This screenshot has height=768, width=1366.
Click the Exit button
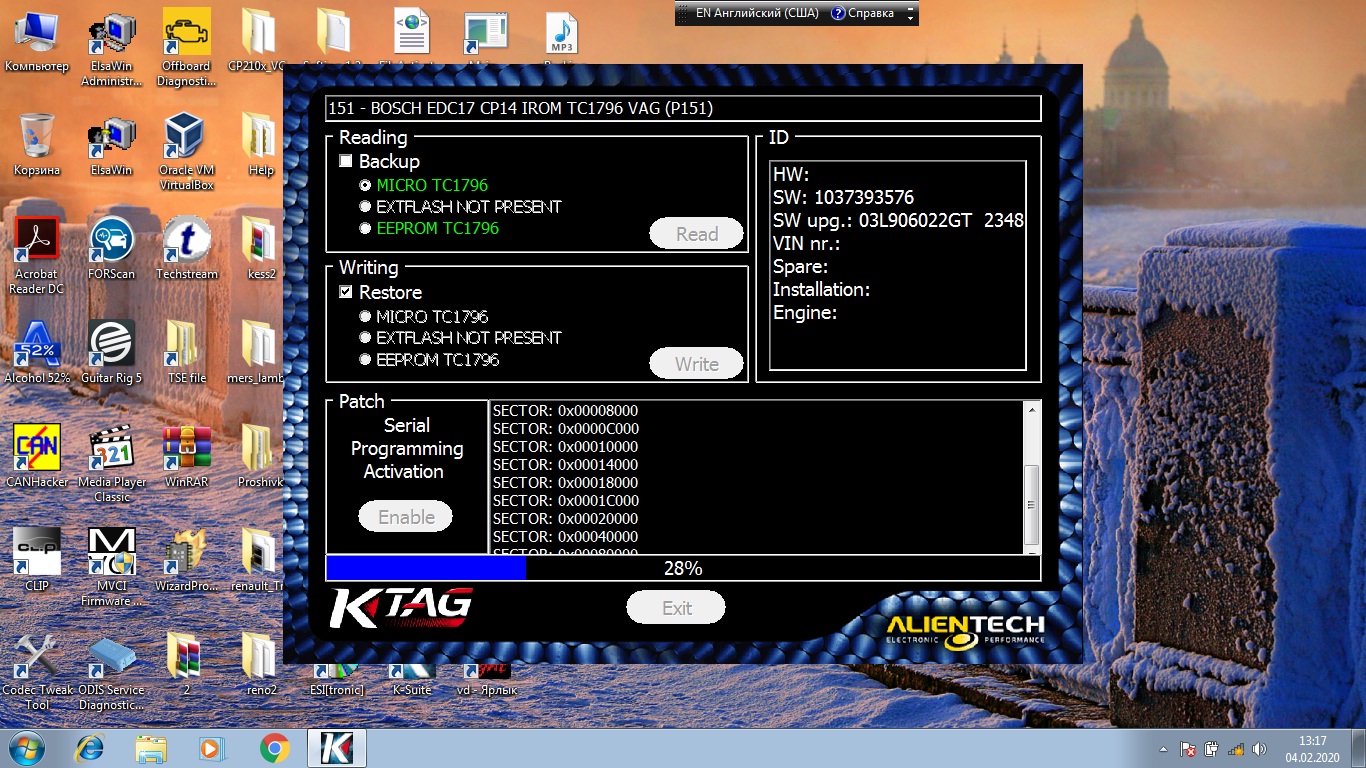point(676,607)
